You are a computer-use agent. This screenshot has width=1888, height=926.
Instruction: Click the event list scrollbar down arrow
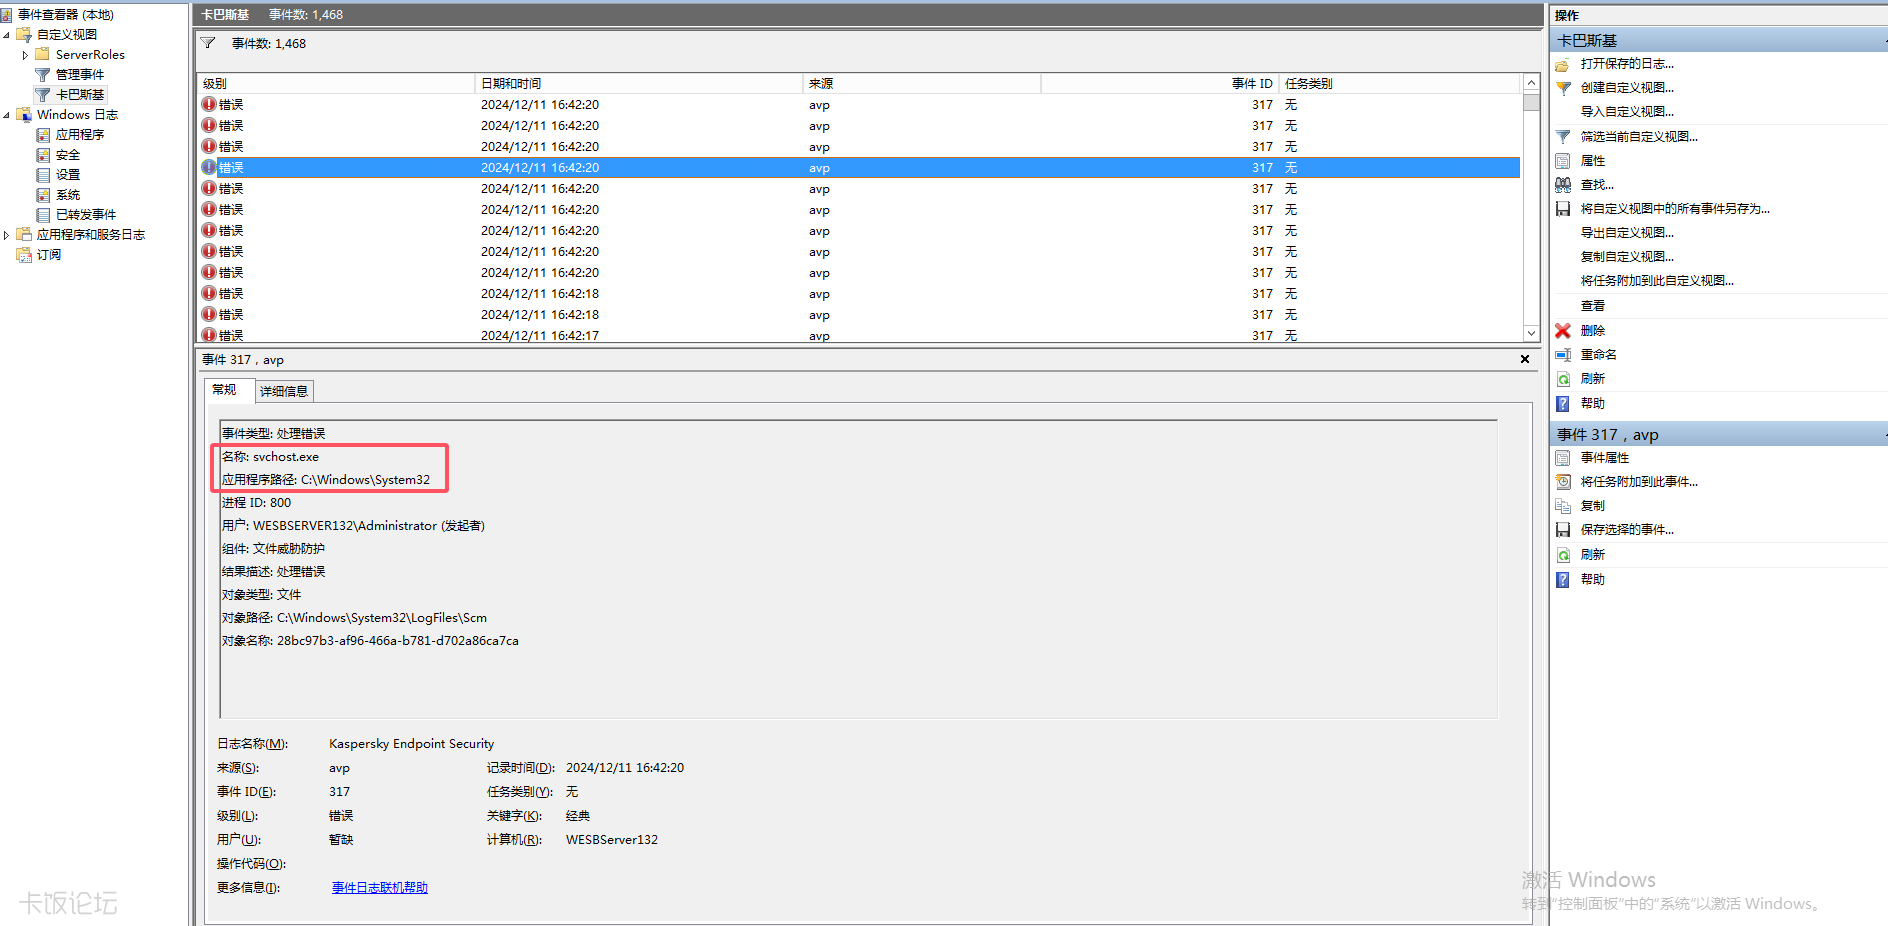point(1531,333)
